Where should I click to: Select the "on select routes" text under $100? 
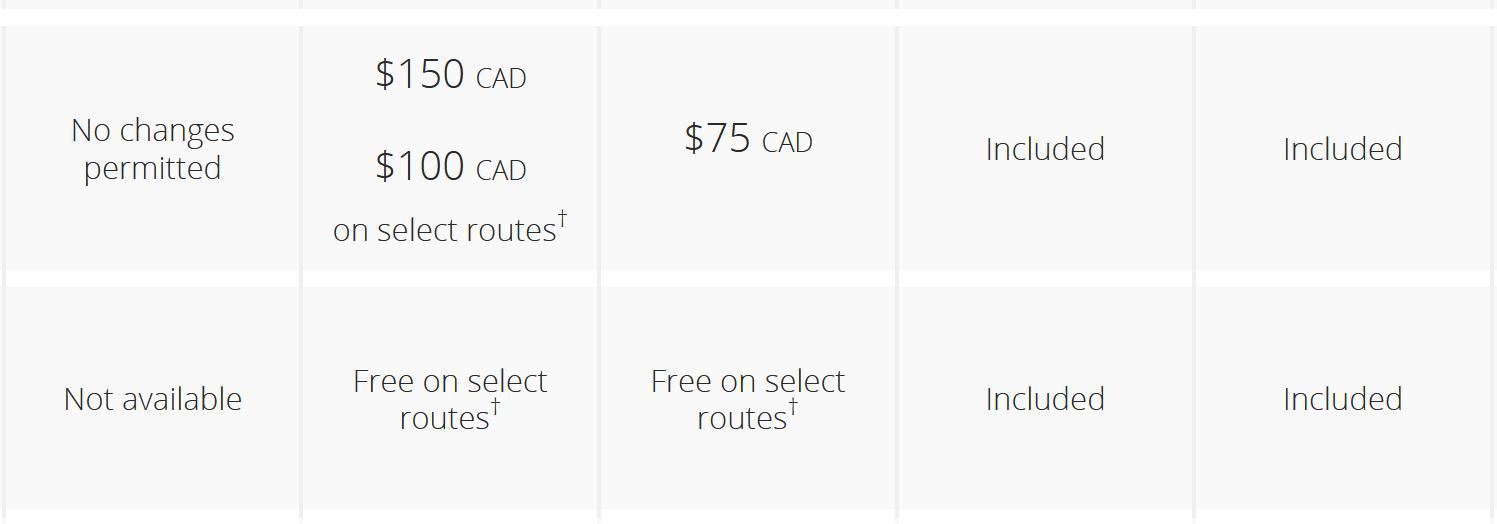pyautogui.click(x=444, y=231)
